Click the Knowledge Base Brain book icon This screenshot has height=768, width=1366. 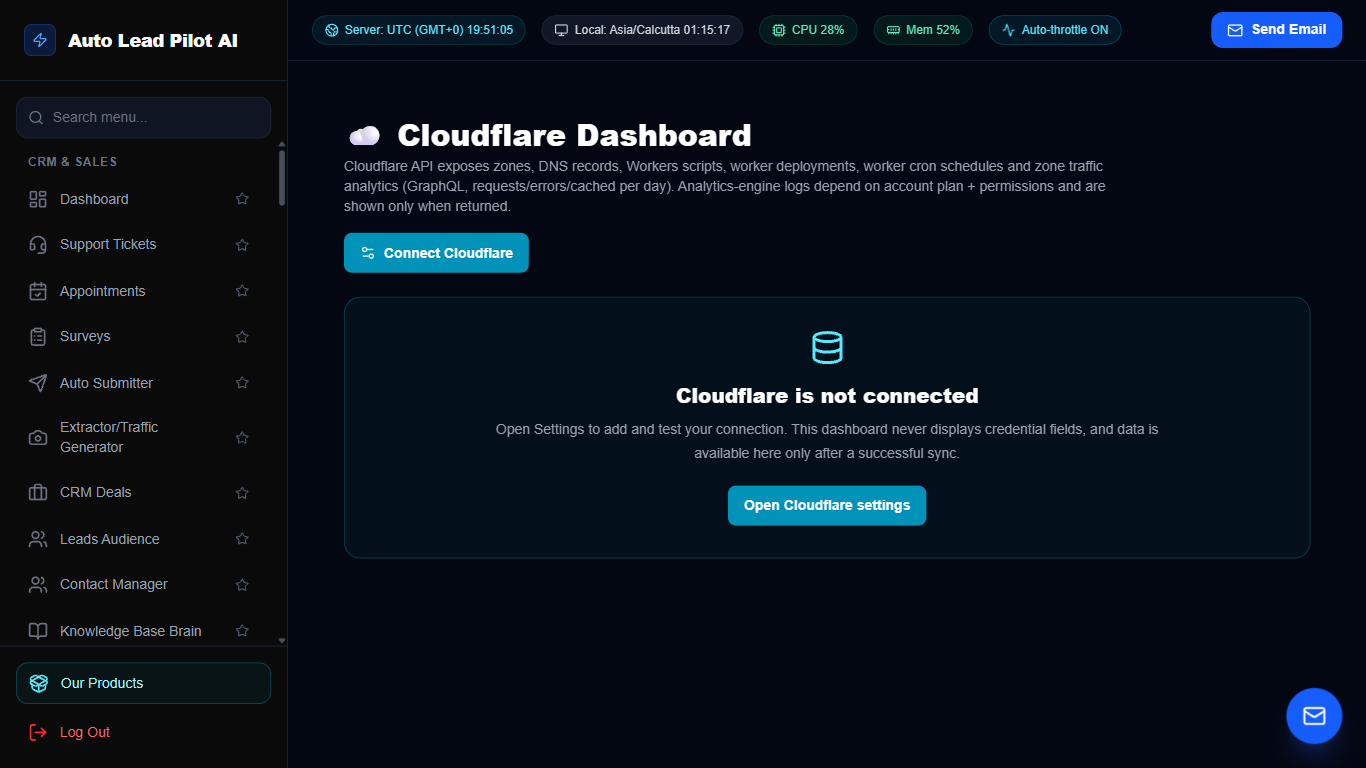(38, 631)
